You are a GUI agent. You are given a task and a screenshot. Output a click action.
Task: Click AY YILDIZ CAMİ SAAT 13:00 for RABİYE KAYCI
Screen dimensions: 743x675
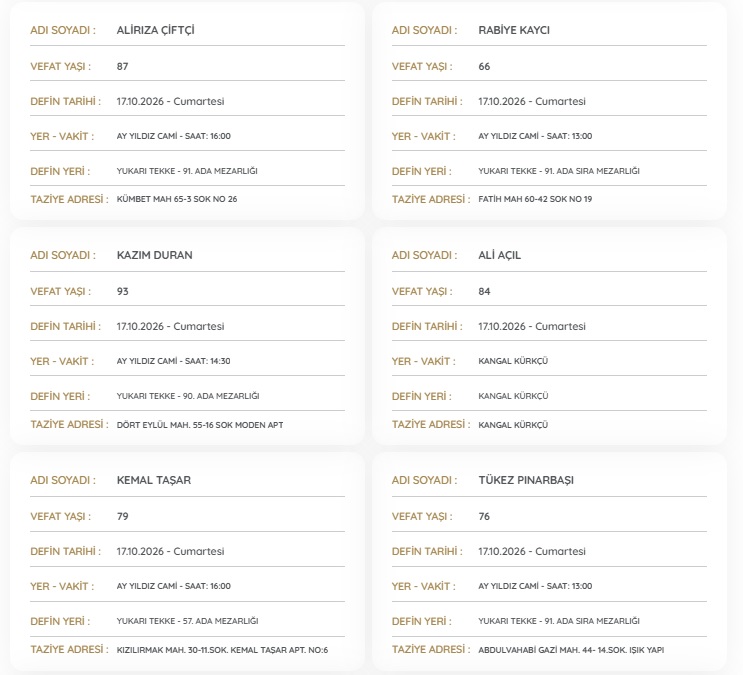(535, 136)
